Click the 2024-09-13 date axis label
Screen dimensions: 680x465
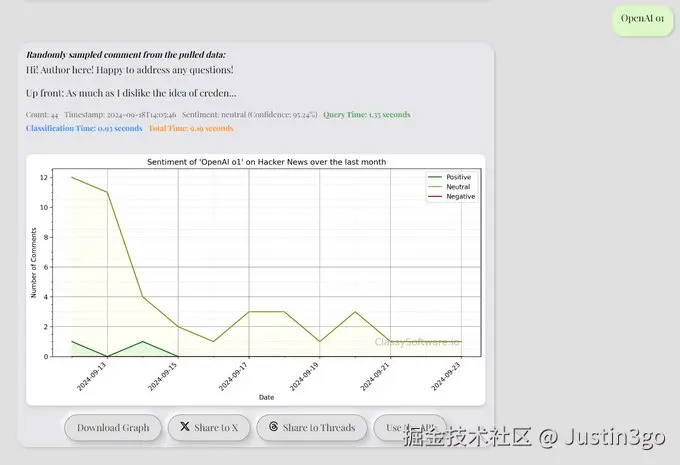pyautogui.click(x=92, y=377)
